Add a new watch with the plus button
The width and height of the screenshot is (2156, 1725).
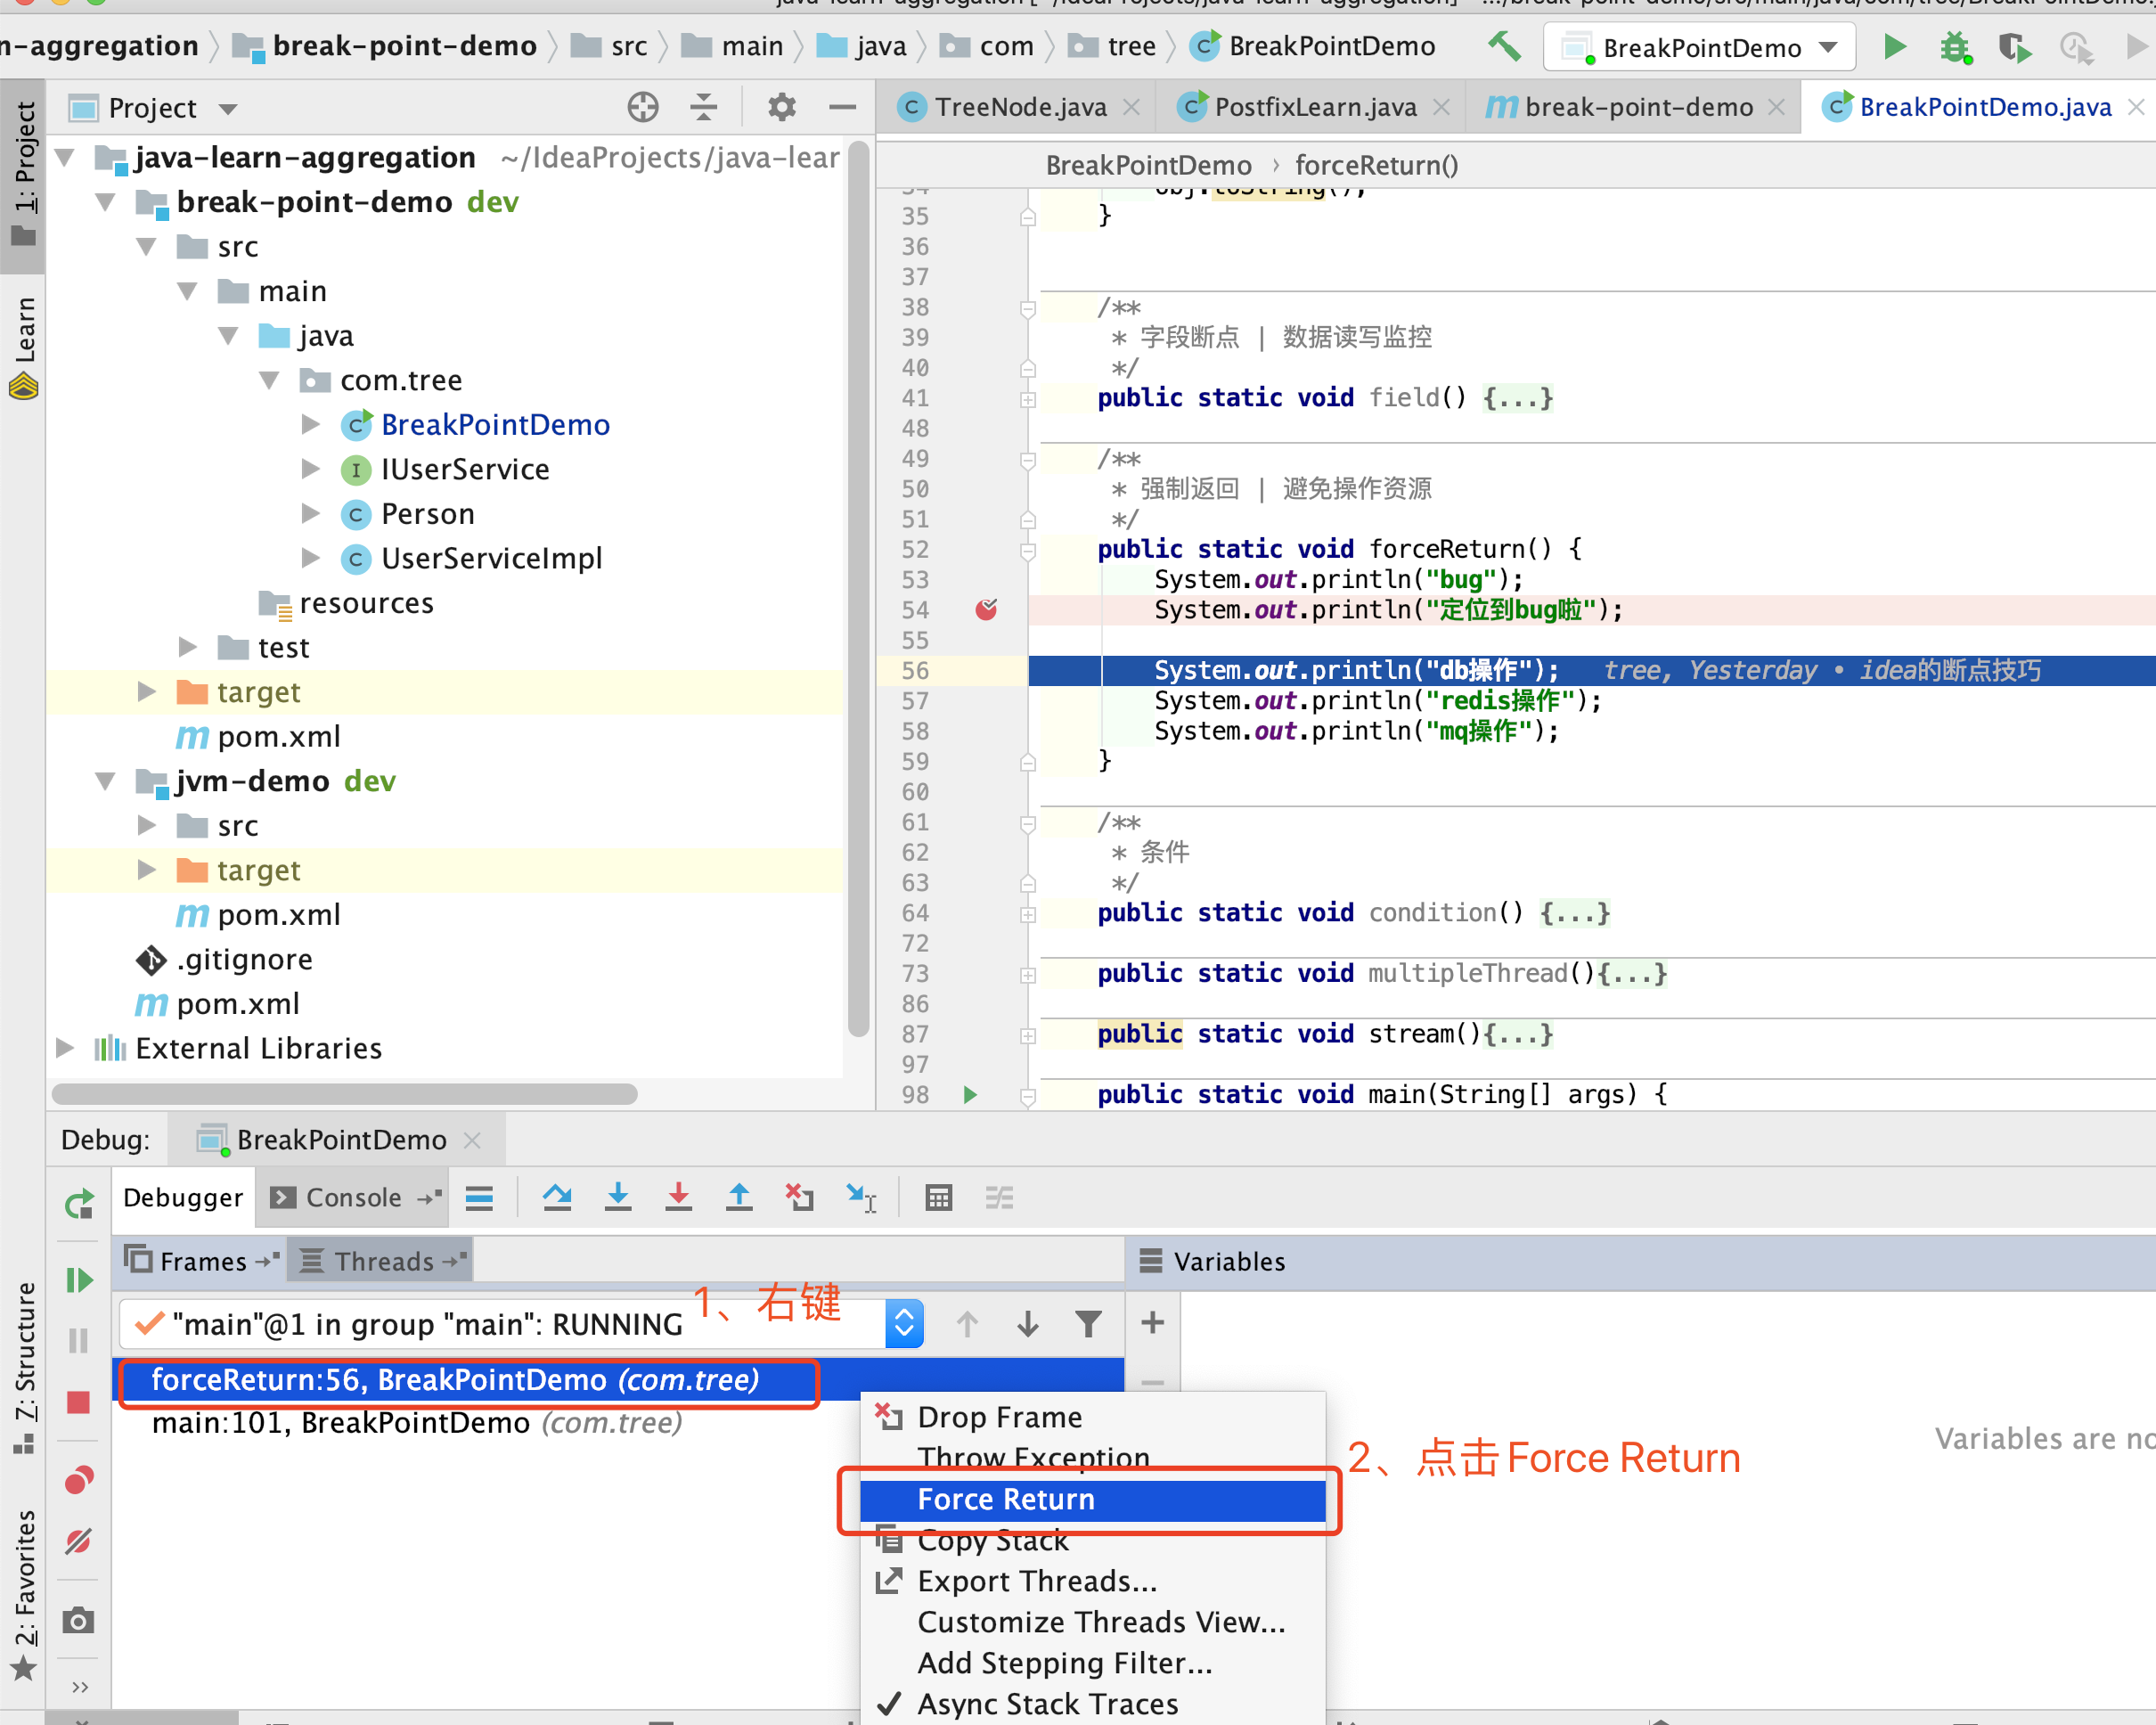click(1151, 1322)
